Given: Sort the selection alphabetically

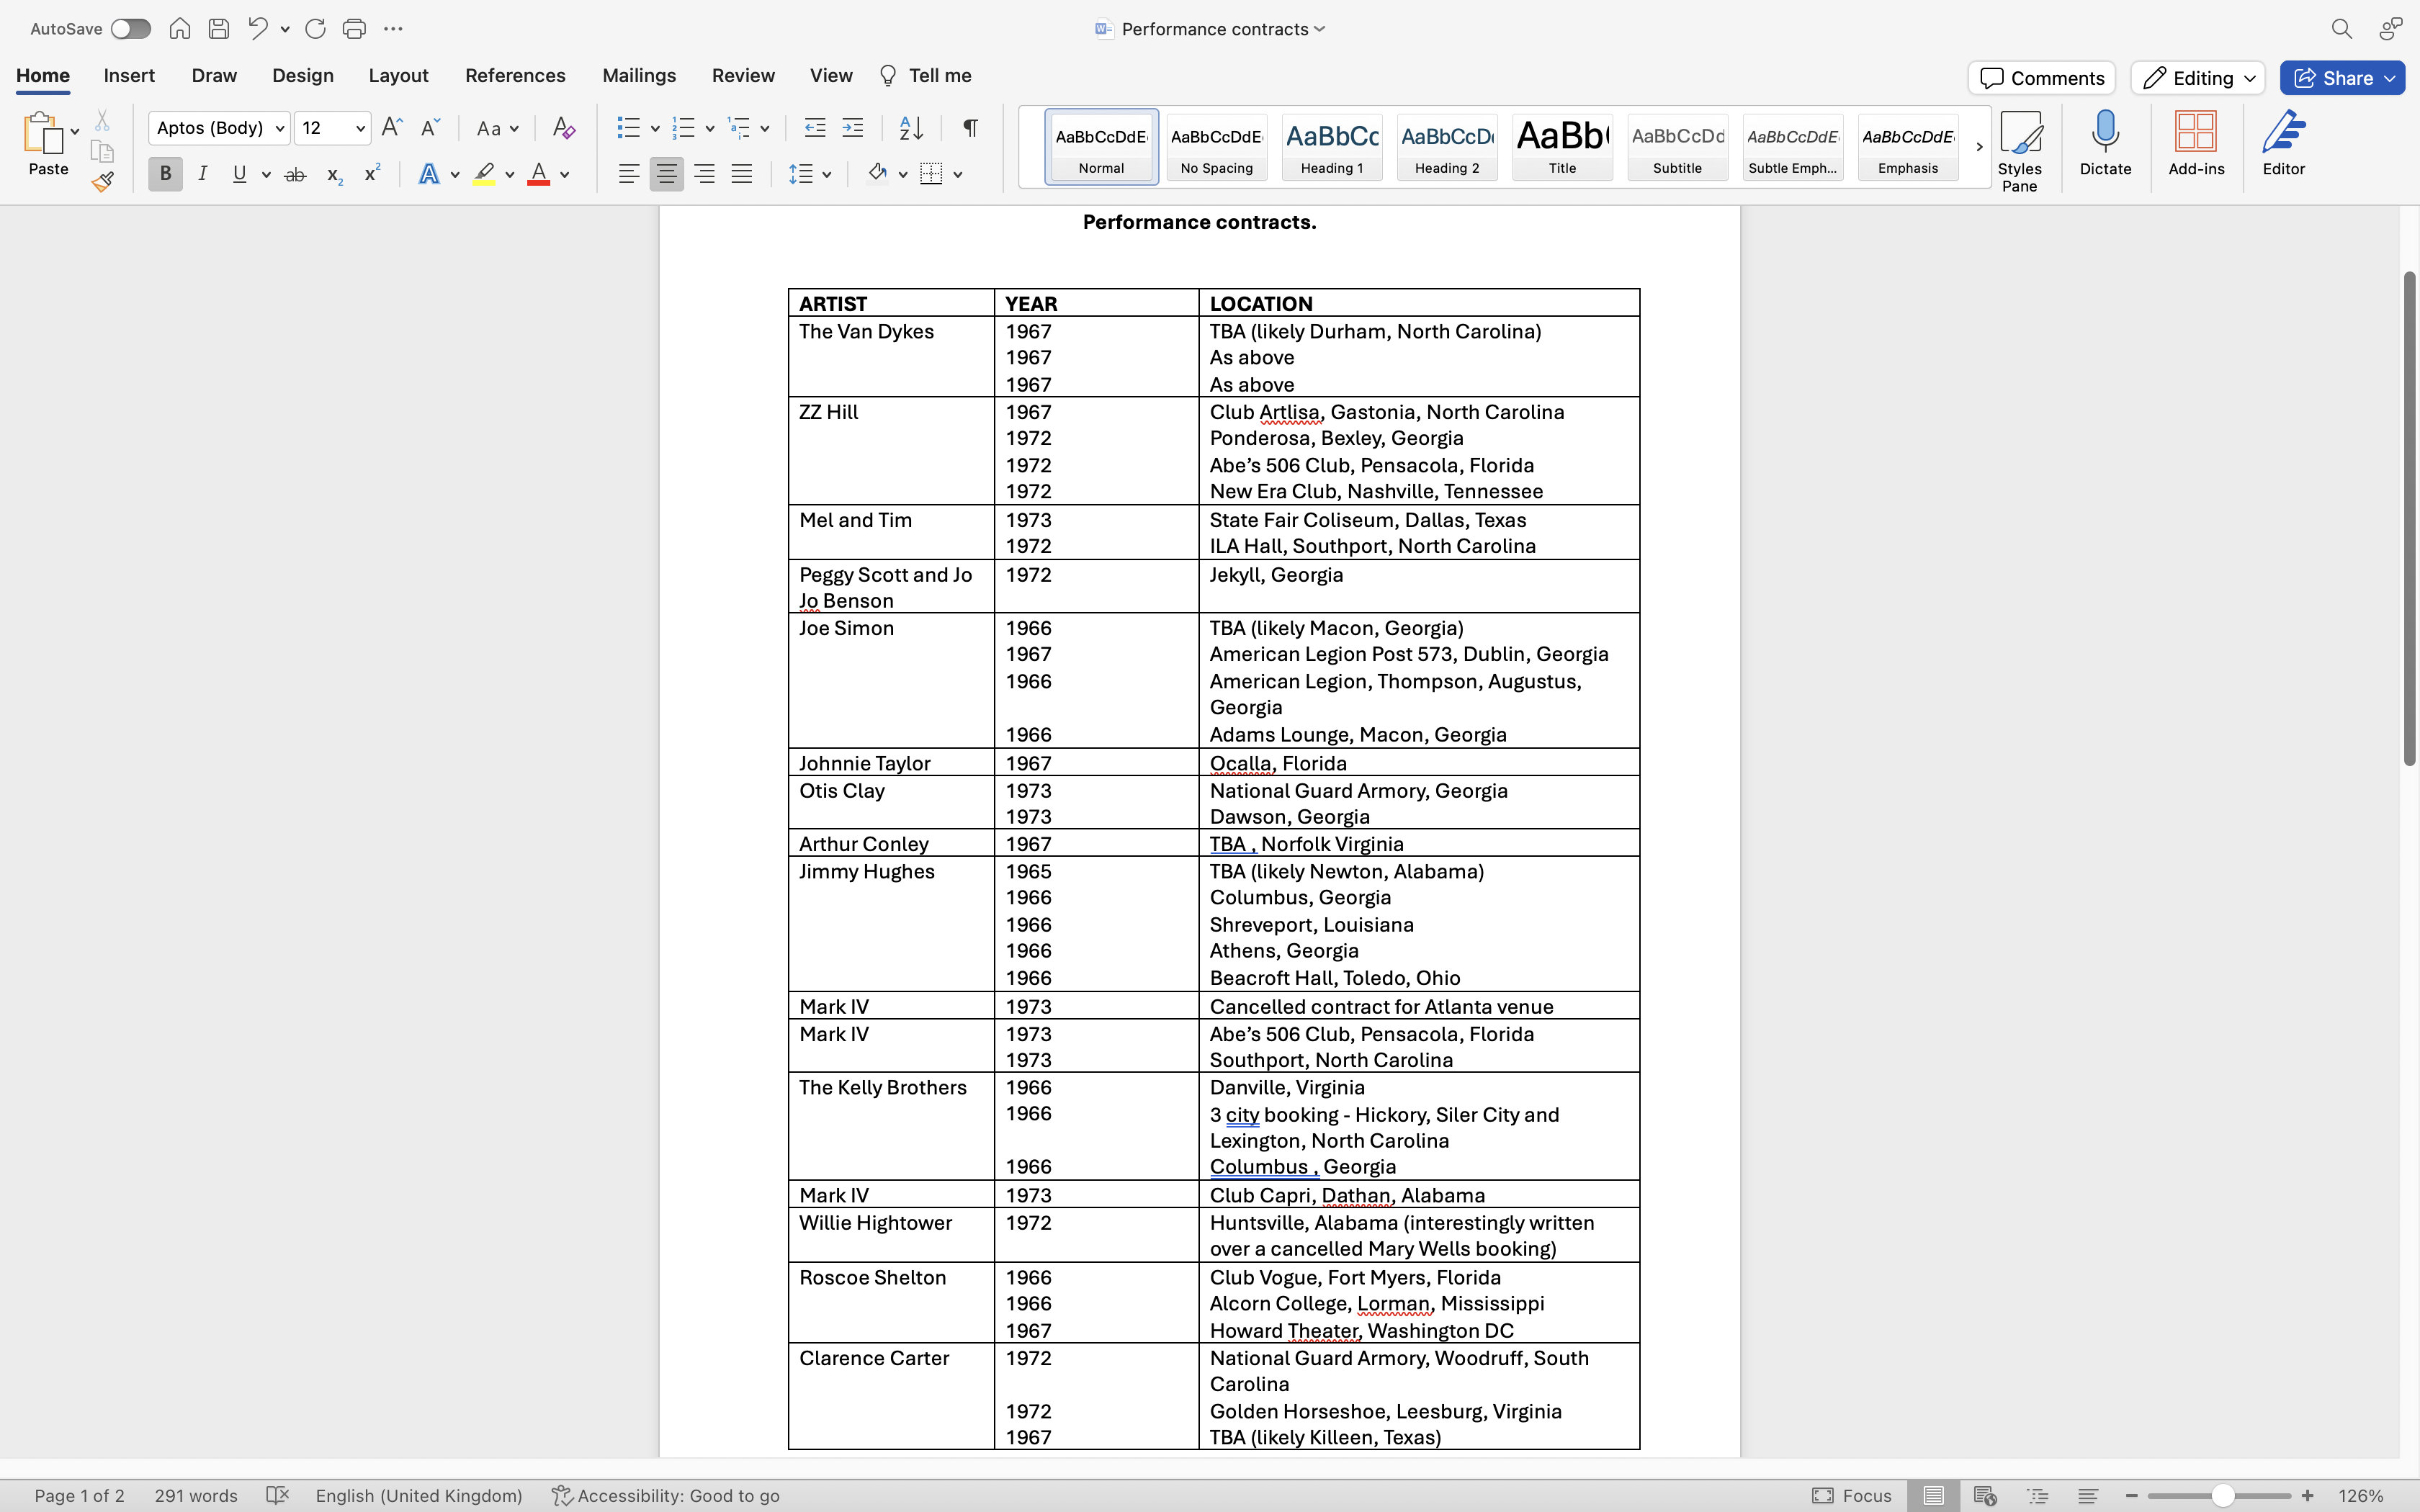Looking at the screenshot, I should point(911,128).
